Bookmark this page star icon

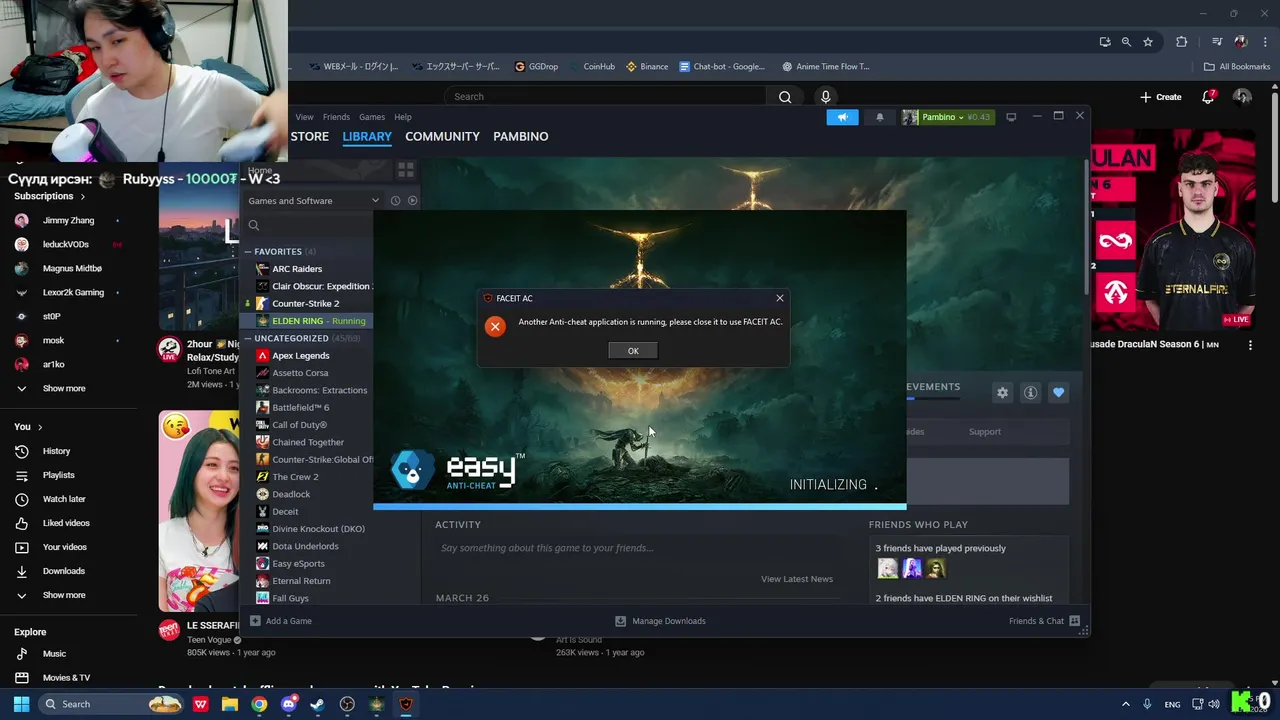[x=1148, y=42]
